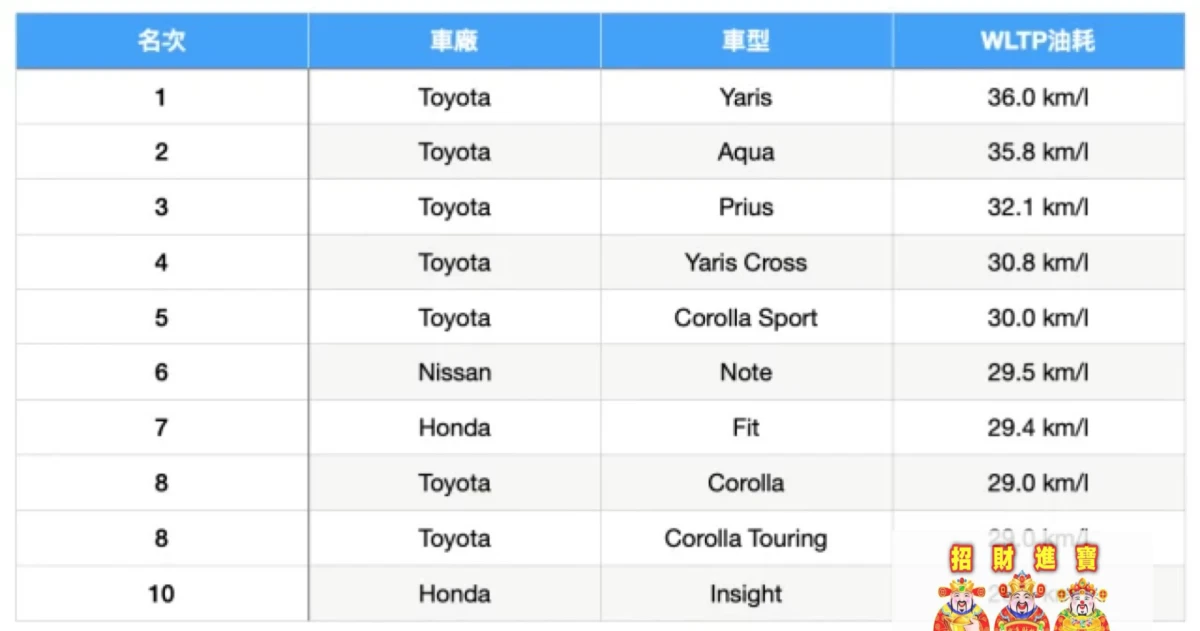
Task: Select the WLTP油耗 column header
Action: [x=1038, y=41]
